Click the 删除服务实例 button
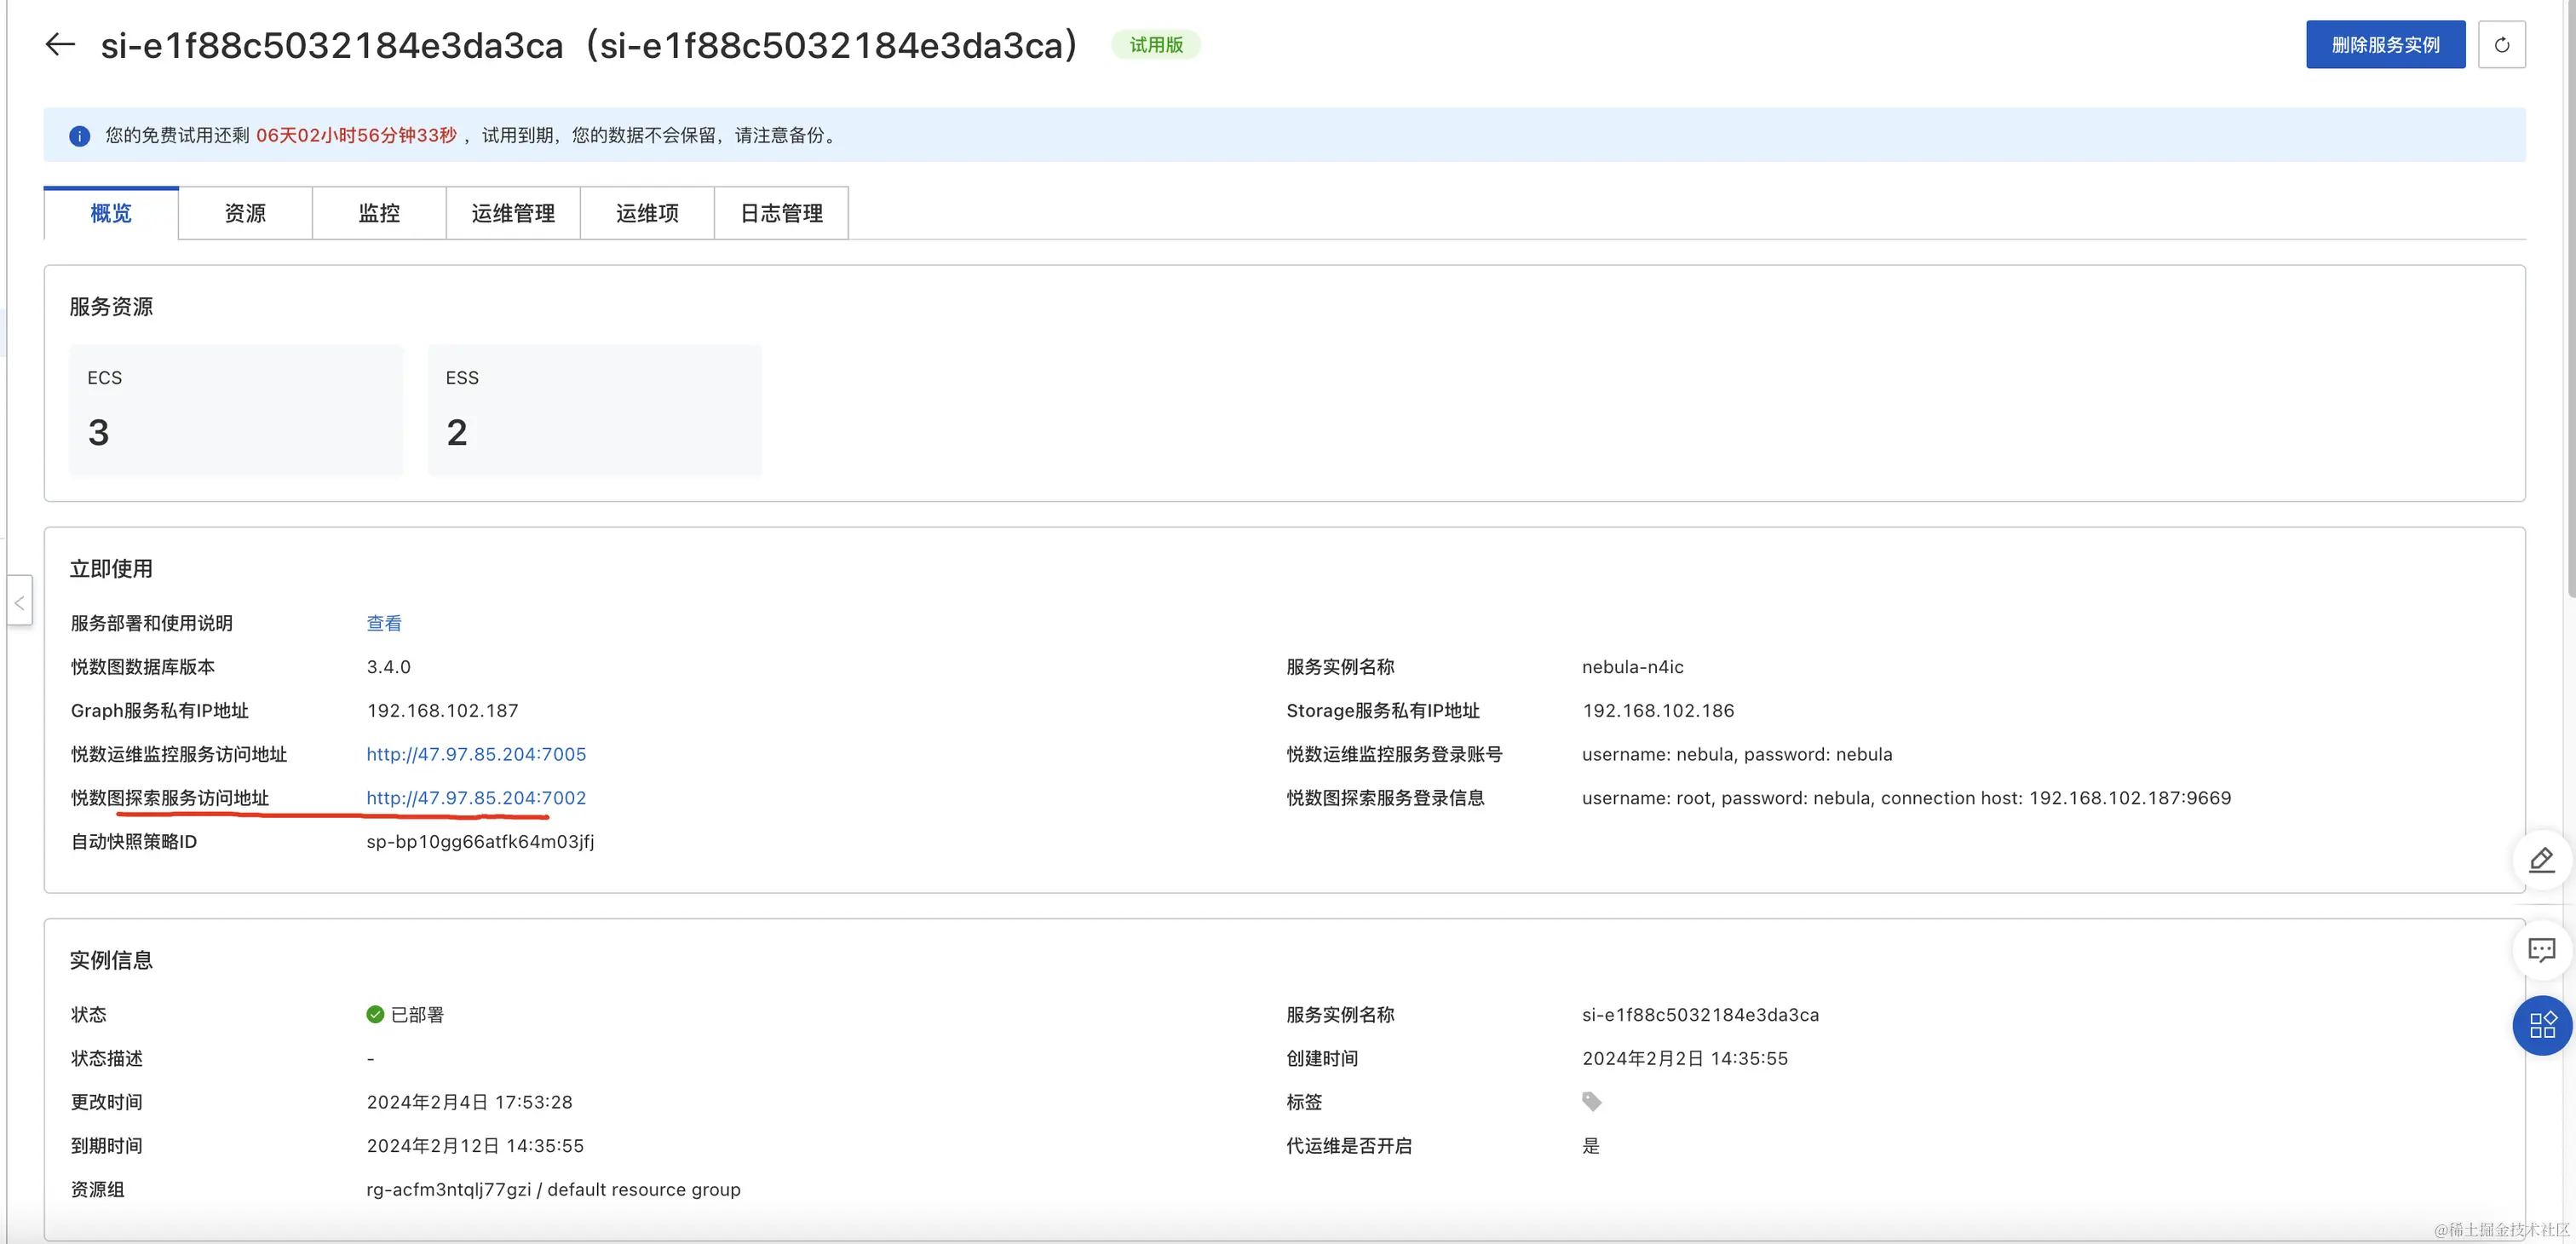The height and width of the screenshot is (1244, 2576). tap(2385, 45)
